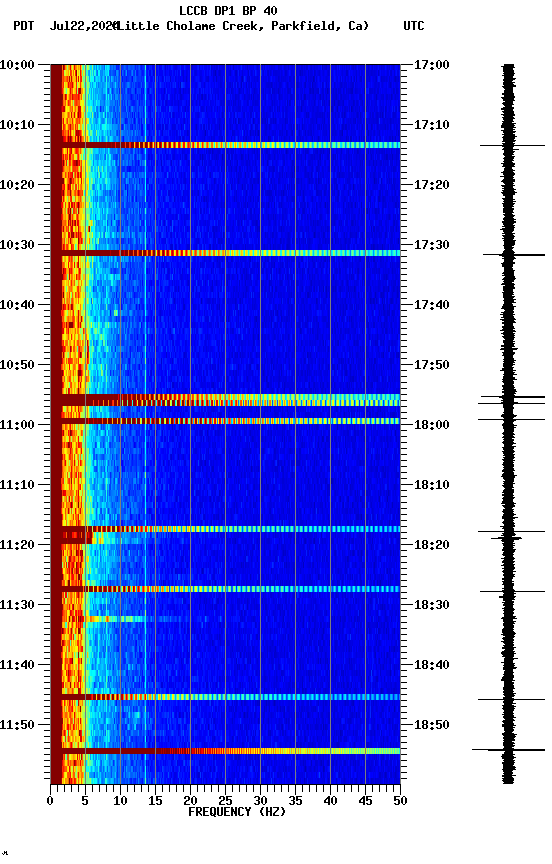Click the frequency axis value 30

click(260, 801)
